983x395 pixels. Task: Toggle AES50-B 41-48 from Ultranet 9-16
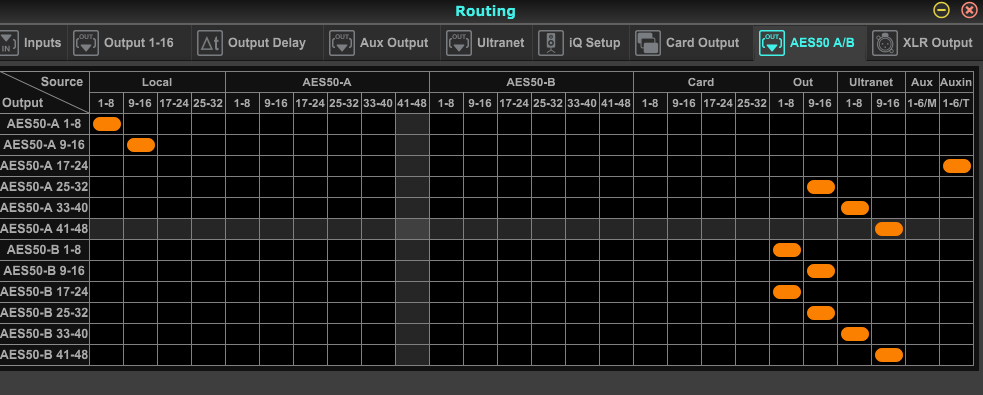coord(888,355)
